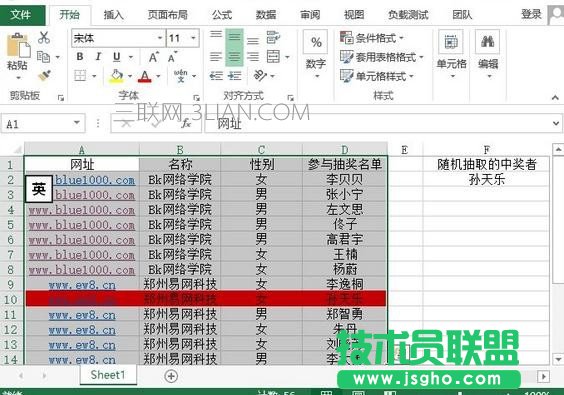564x395 pixels.
Task: Increase the cell indent
Action: pos(235,76)
